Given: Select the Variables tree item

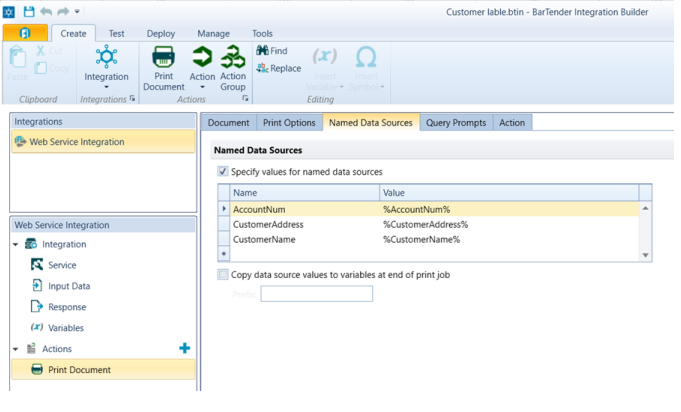Looking at the screenshot, I should click(x=66, y=327).
